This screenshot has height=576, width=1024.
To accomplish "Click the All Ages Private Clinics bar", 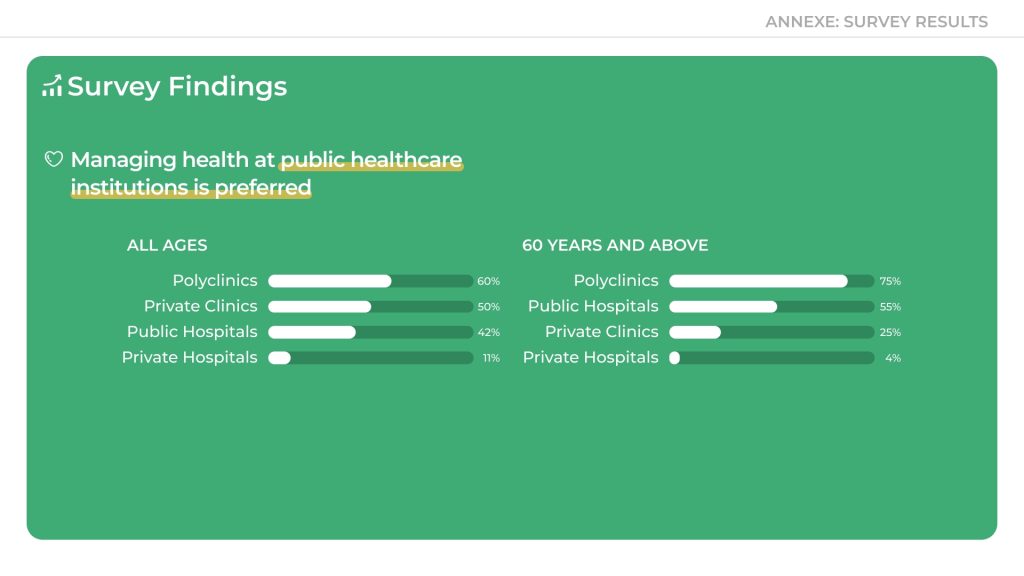I will pos(370,307).
